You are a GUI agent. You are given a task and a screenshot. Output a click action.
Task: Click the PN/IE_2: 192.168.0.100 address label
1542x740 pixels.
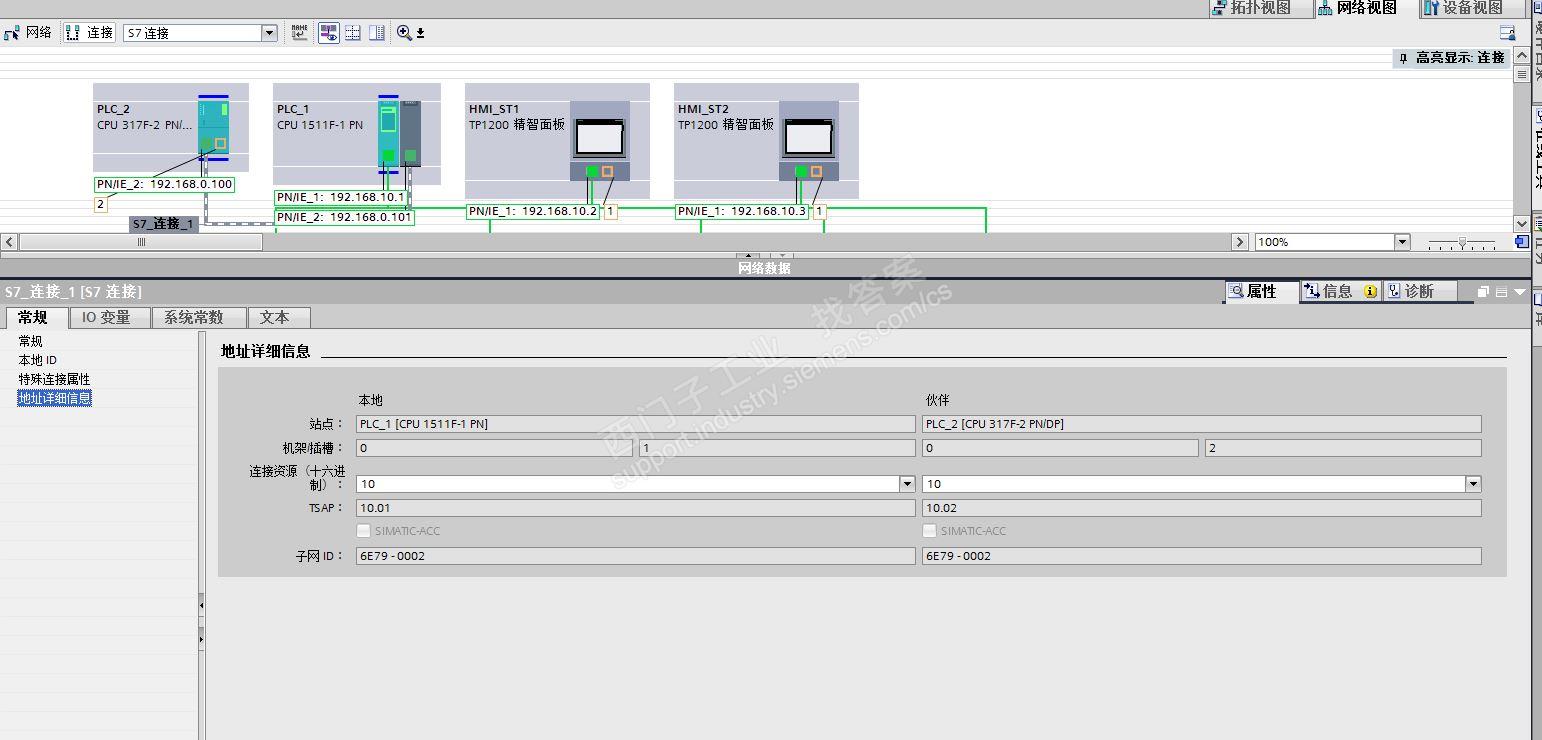(x=165, y=185)
